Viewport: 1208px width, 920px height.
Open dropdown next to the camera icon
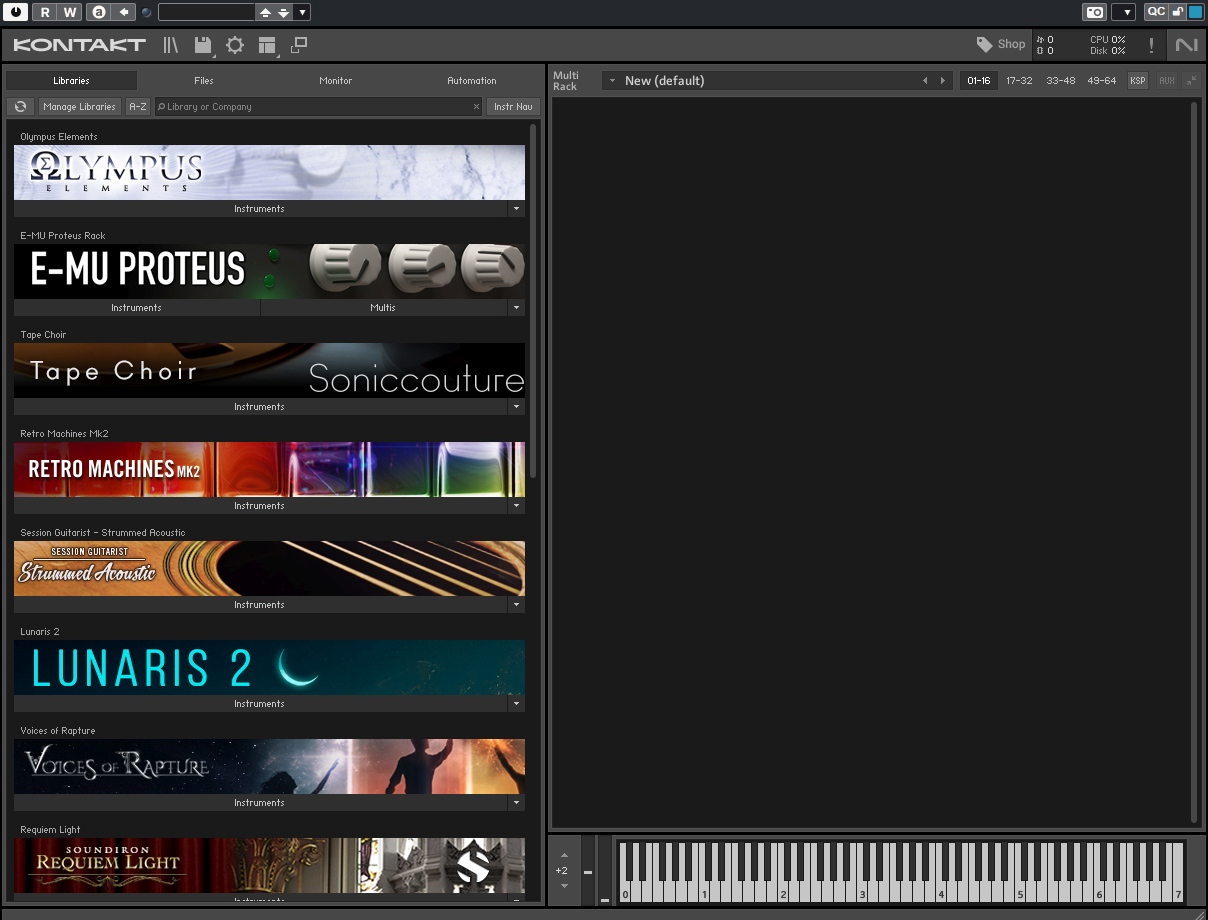pyautogui.click(x=1123, y=12)
